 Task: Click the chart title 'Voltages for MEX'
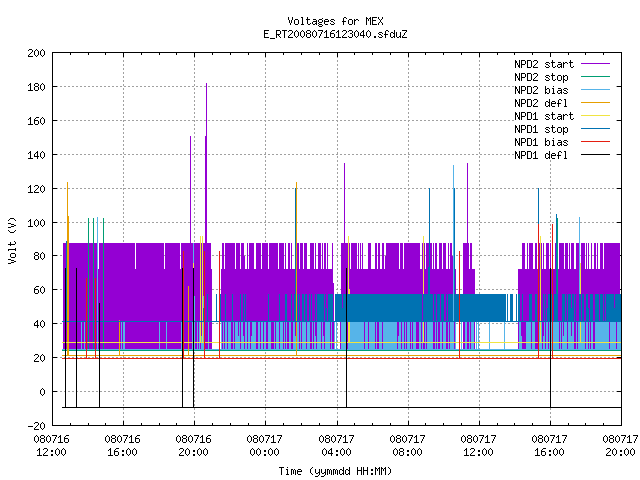pyautogui.click(x=335, y=21)
